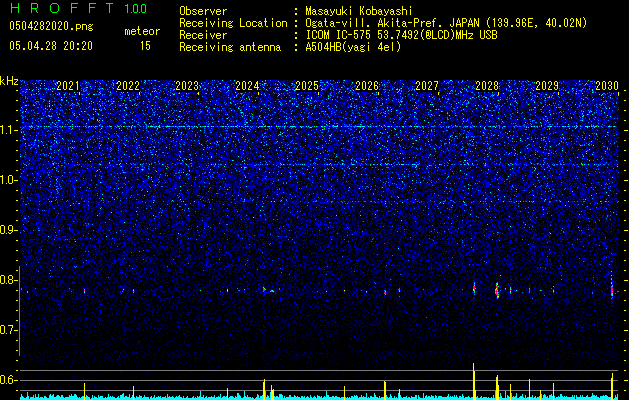Click the 'meteor' label

(142, 31)
